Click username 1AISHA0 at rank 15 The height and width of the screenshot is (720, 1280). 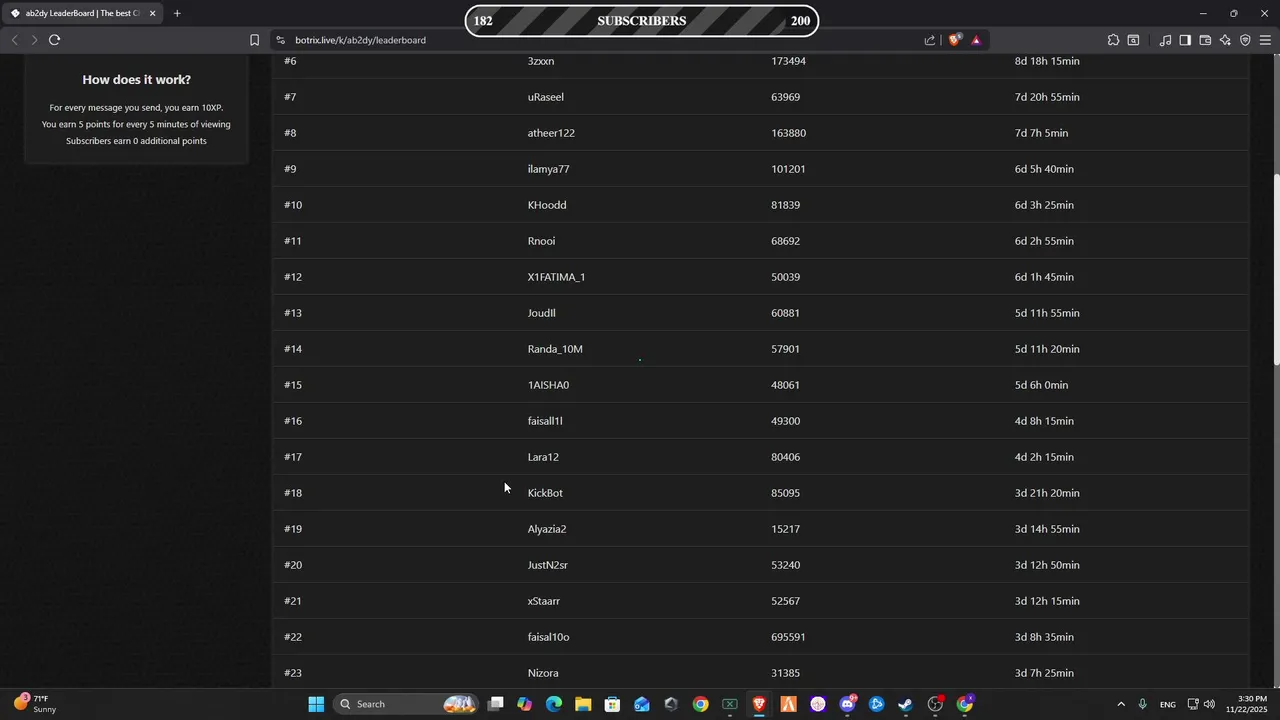point(548,385)
